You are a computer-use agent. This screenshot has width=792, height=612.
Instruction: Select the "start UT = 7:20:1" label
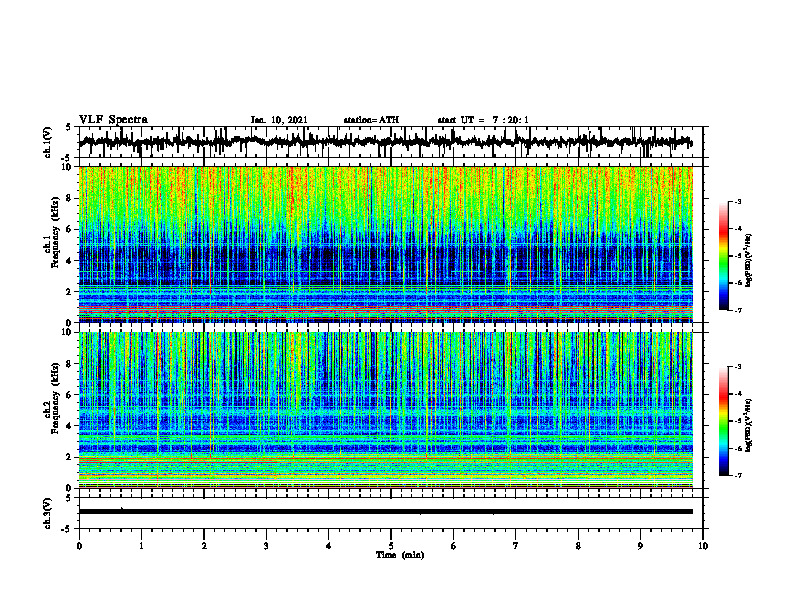pyautogui.click(x=483, y=120)
